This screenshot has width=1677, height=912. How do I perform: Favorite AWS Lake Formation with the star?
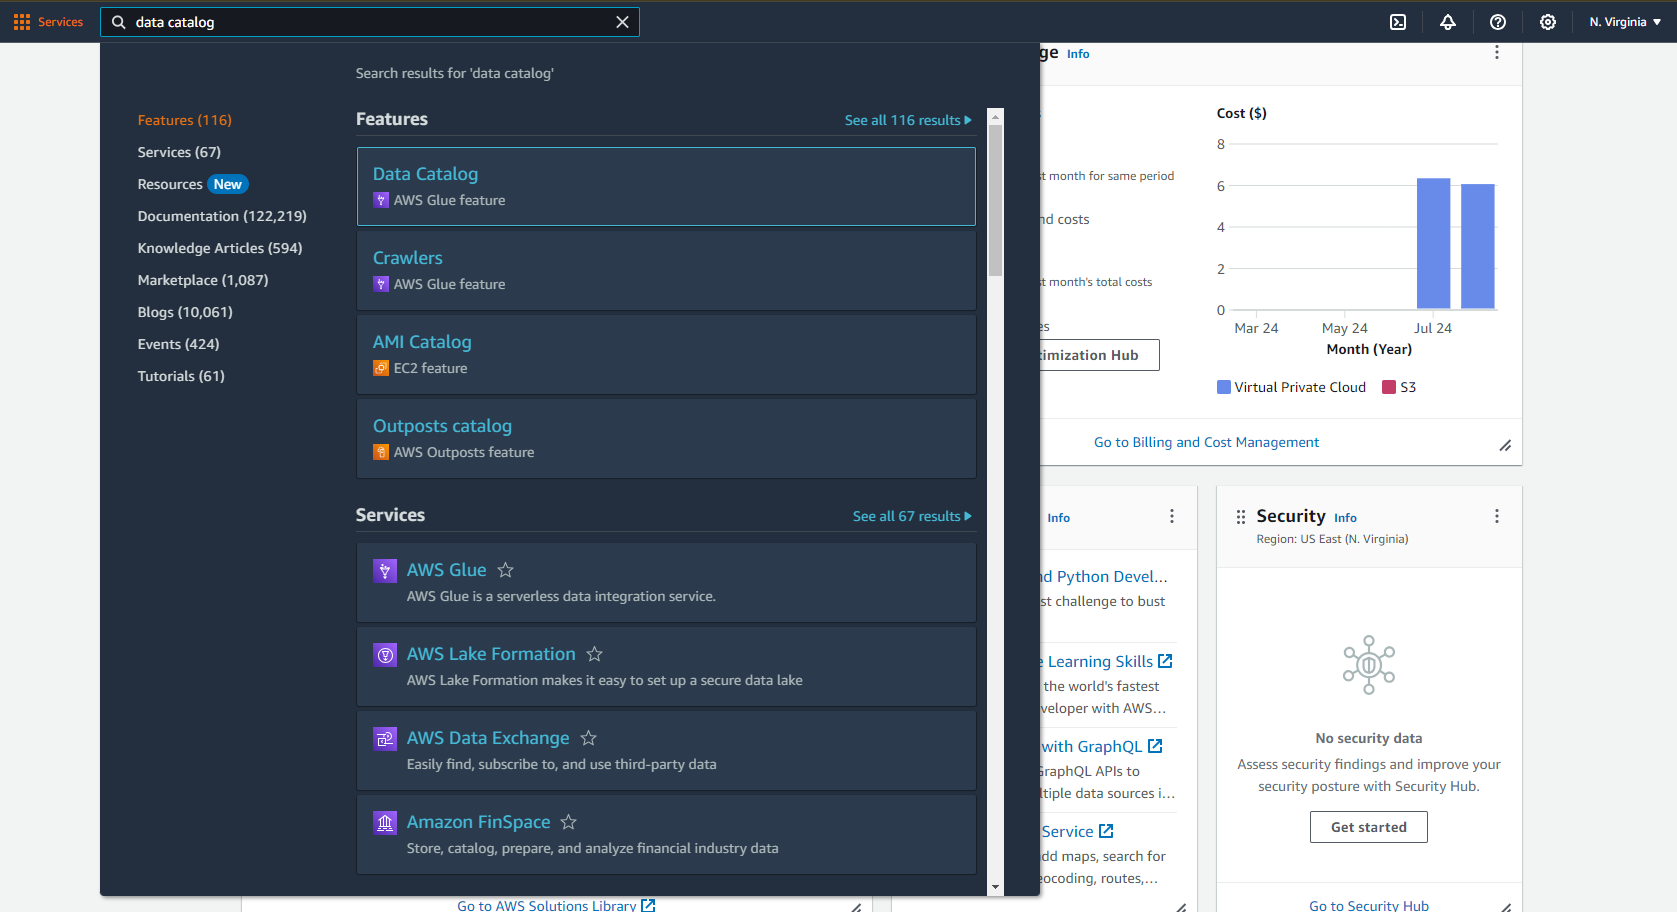tap(595, 654)
